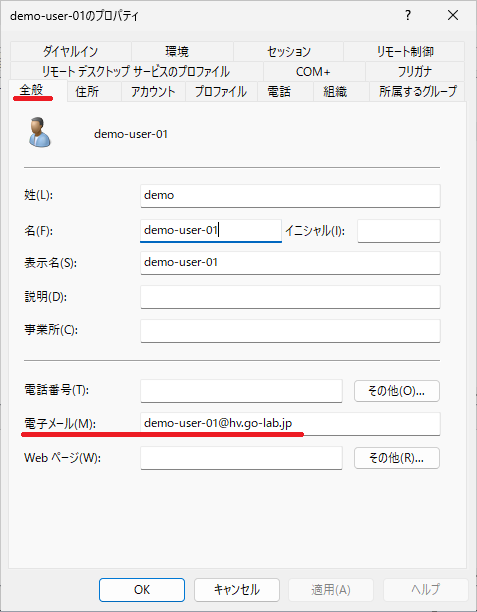This screenshot has width=477, height=612.
Task: Switch to the 住所 tab
Action: 87,92
